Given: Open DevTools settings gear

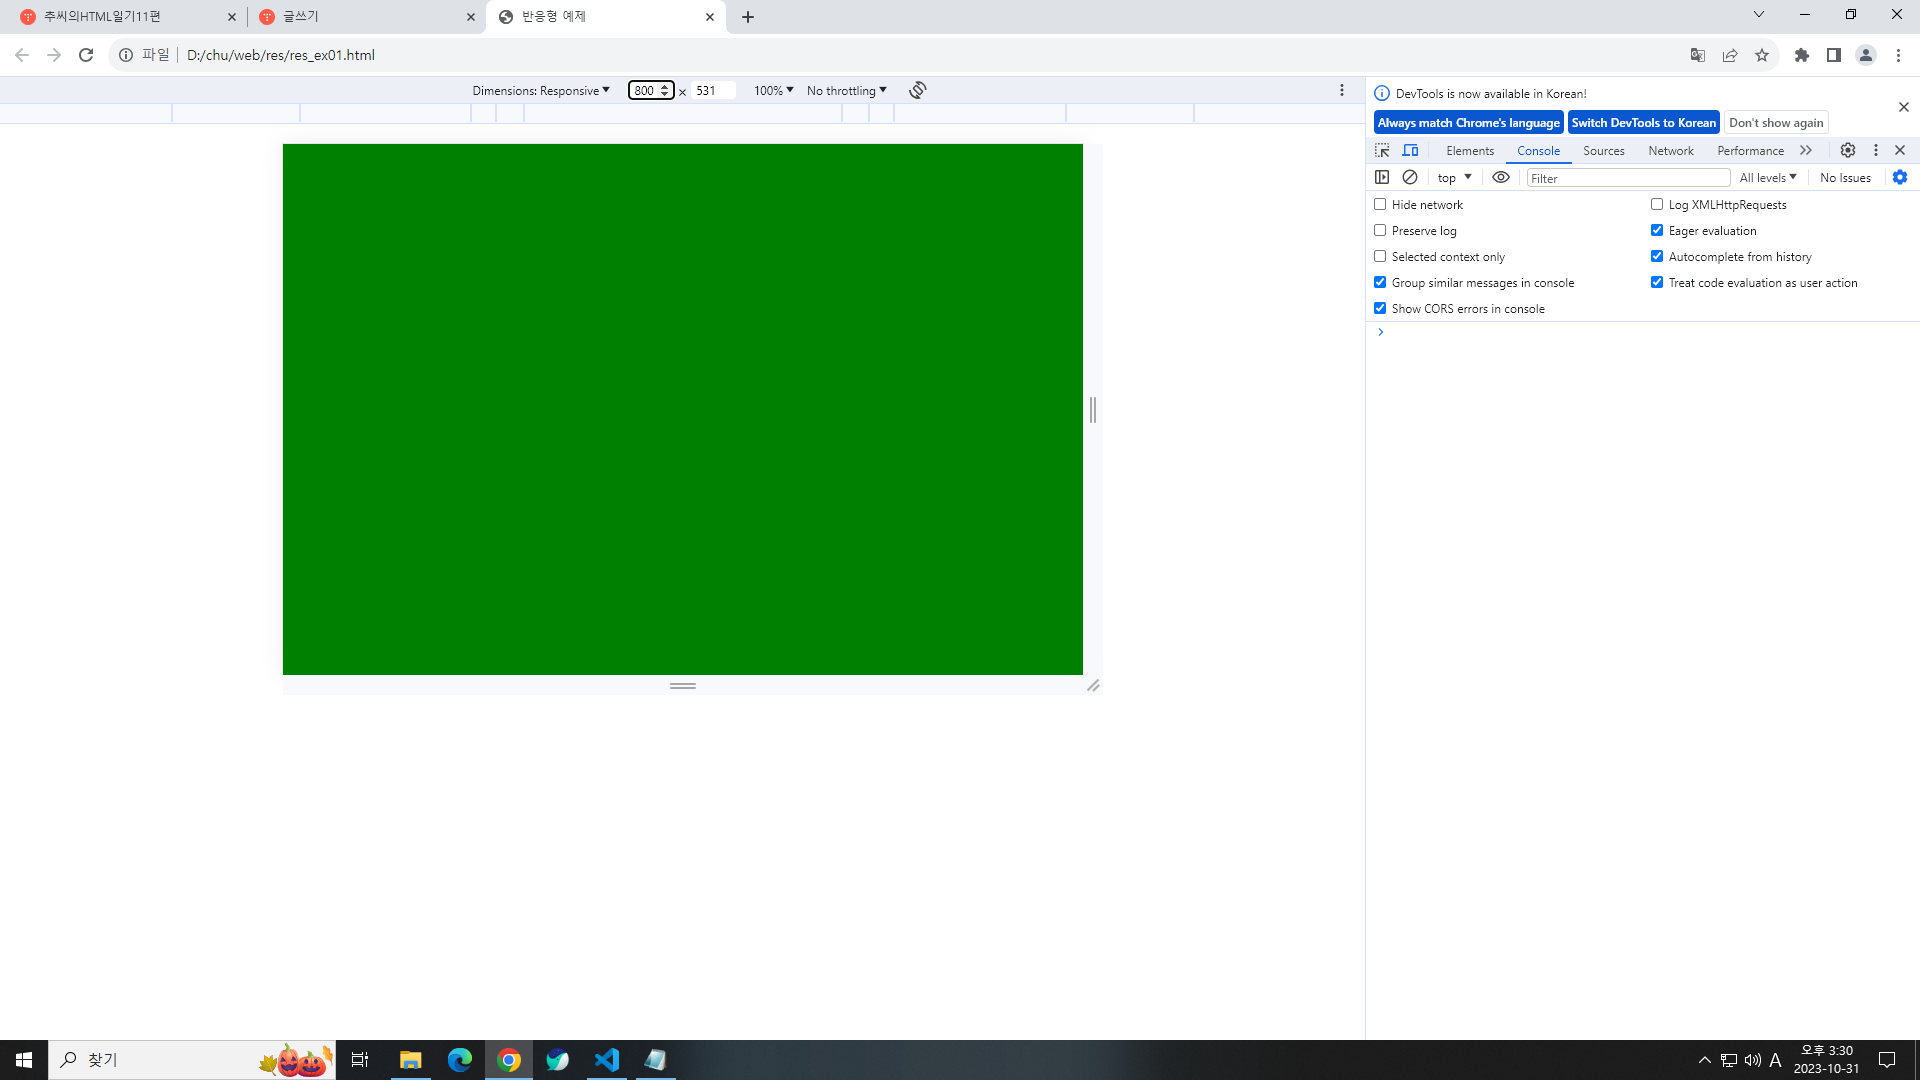Looking at the screenshot, I should click(x=1848, y=150).
